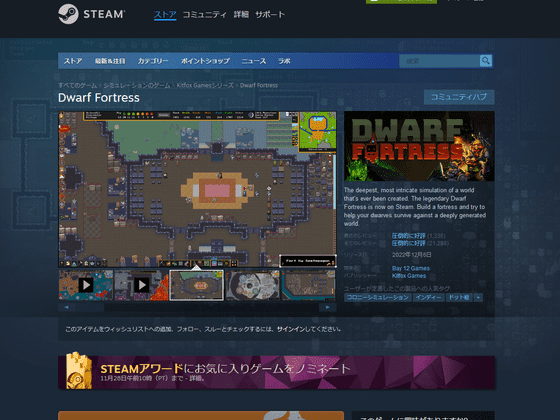
Task: Open the 詳細 top navigation item
Action: click(241, 15)
